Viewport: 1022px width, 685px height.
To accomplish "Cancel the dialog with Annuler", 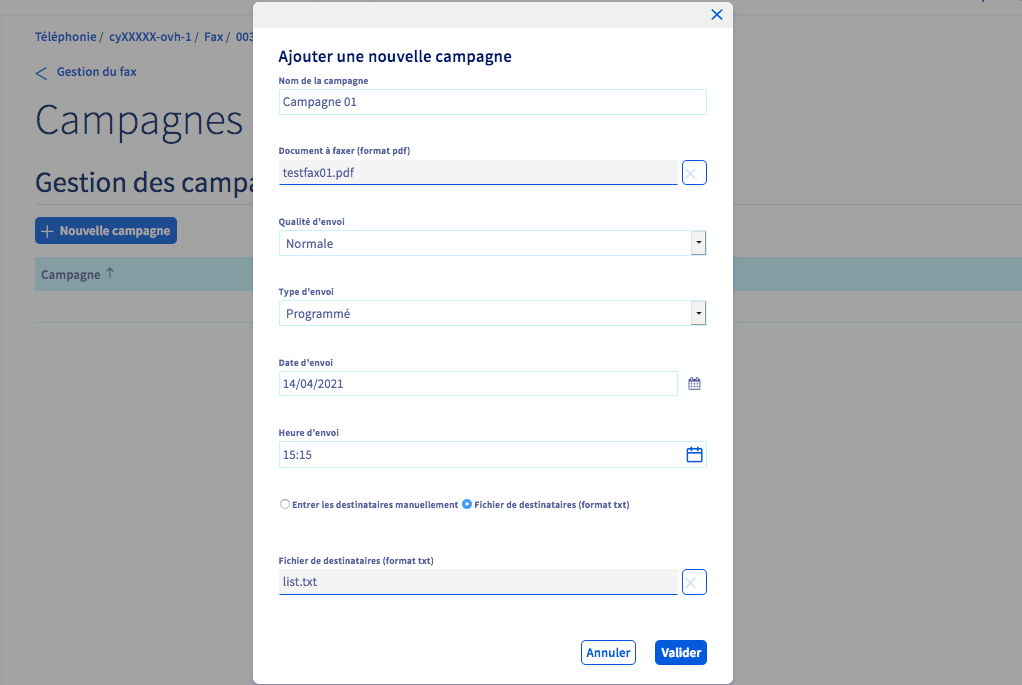I will pos(608,652).
